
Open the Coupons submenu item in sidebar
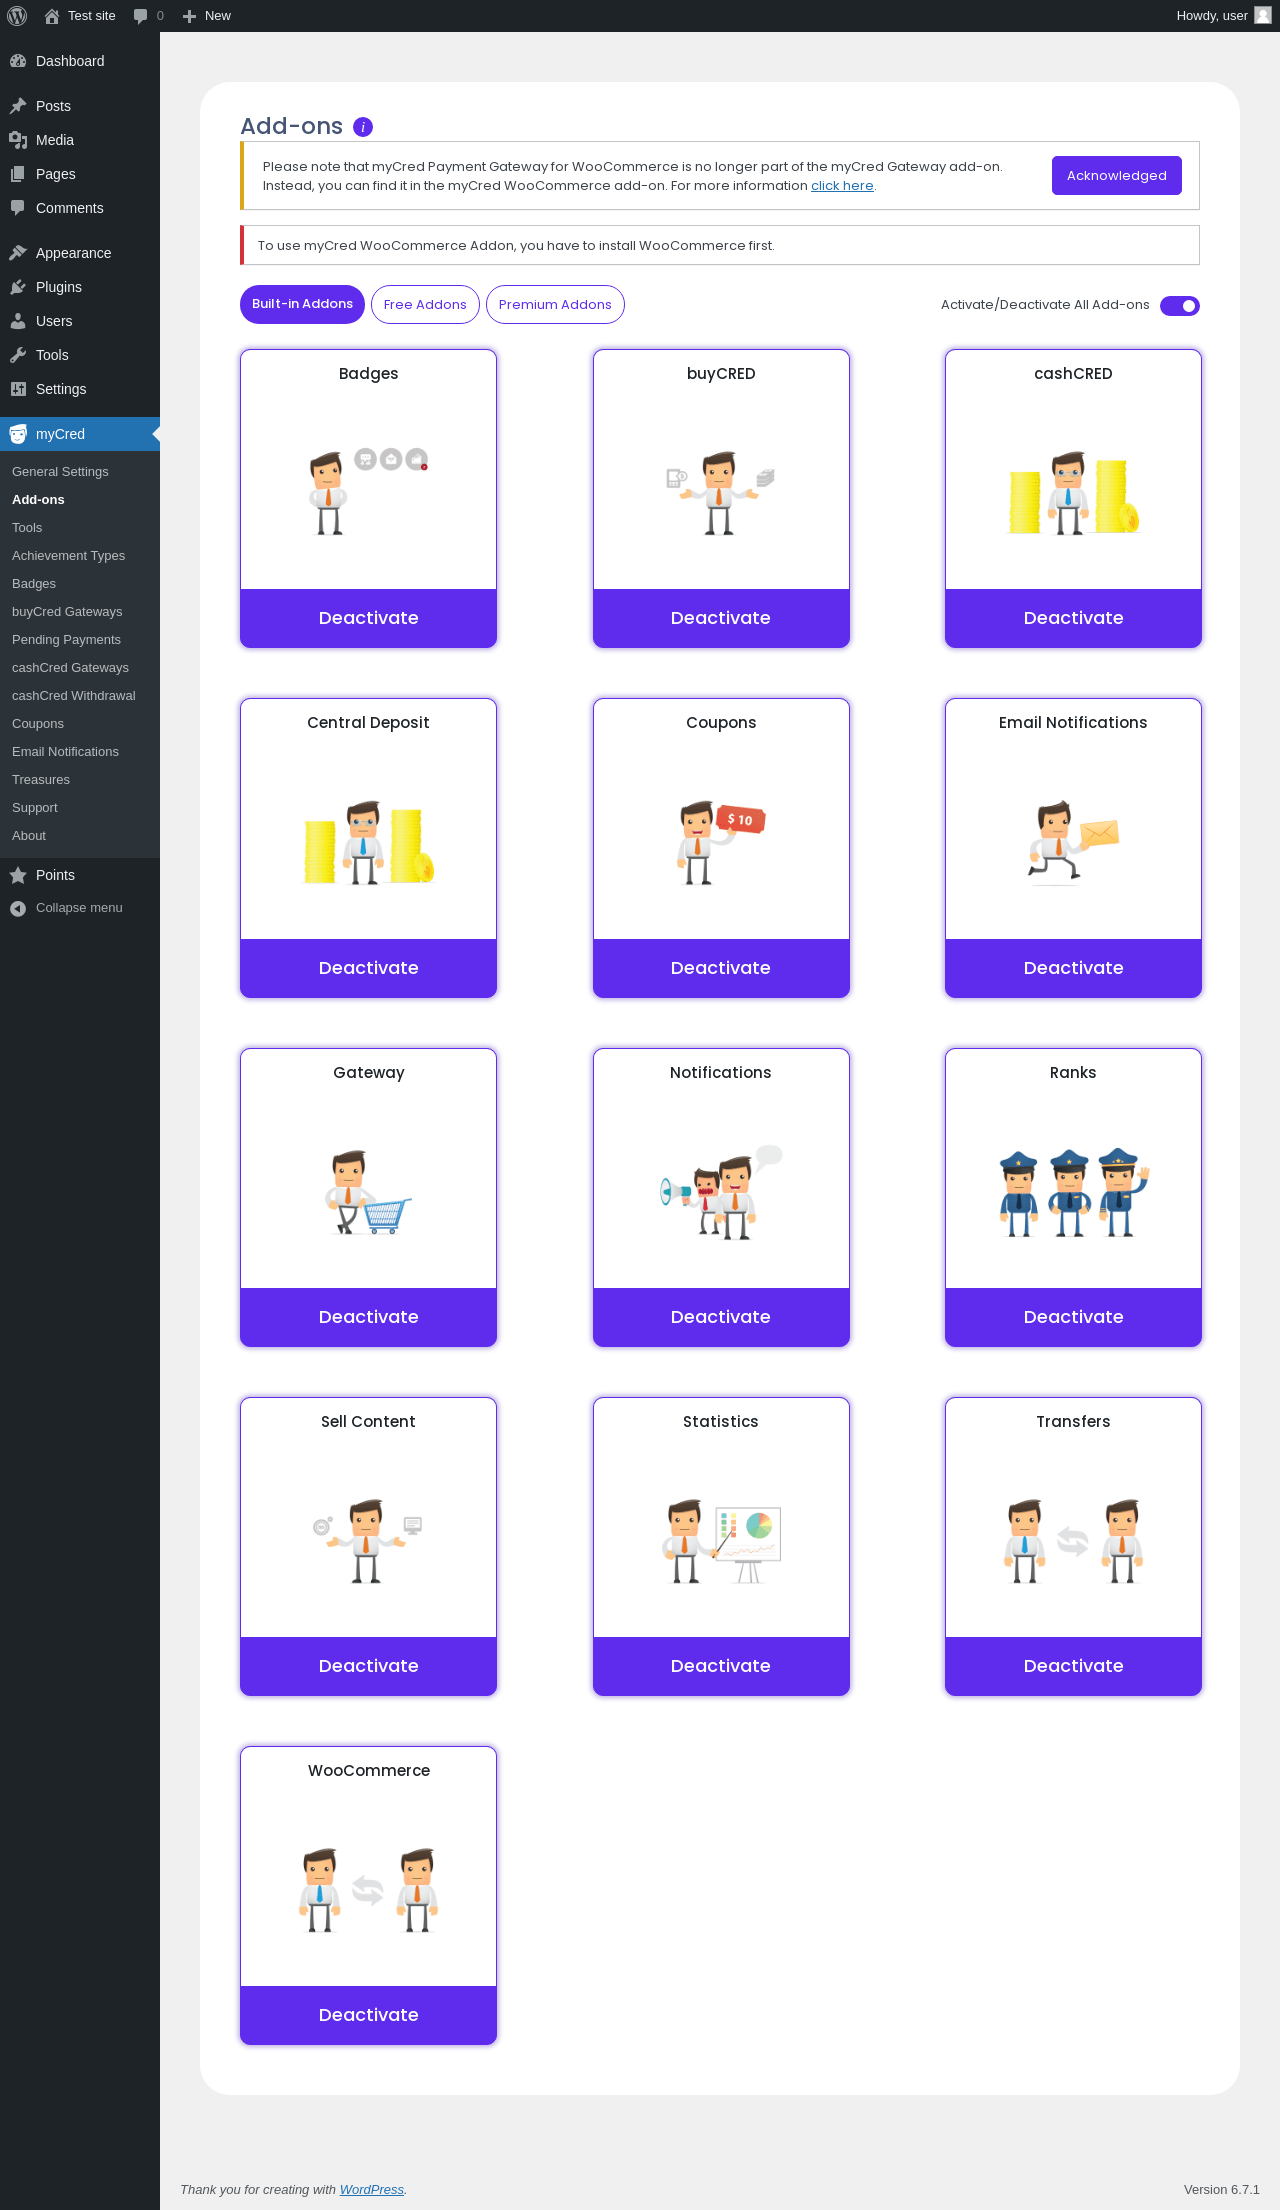[38, 724]
